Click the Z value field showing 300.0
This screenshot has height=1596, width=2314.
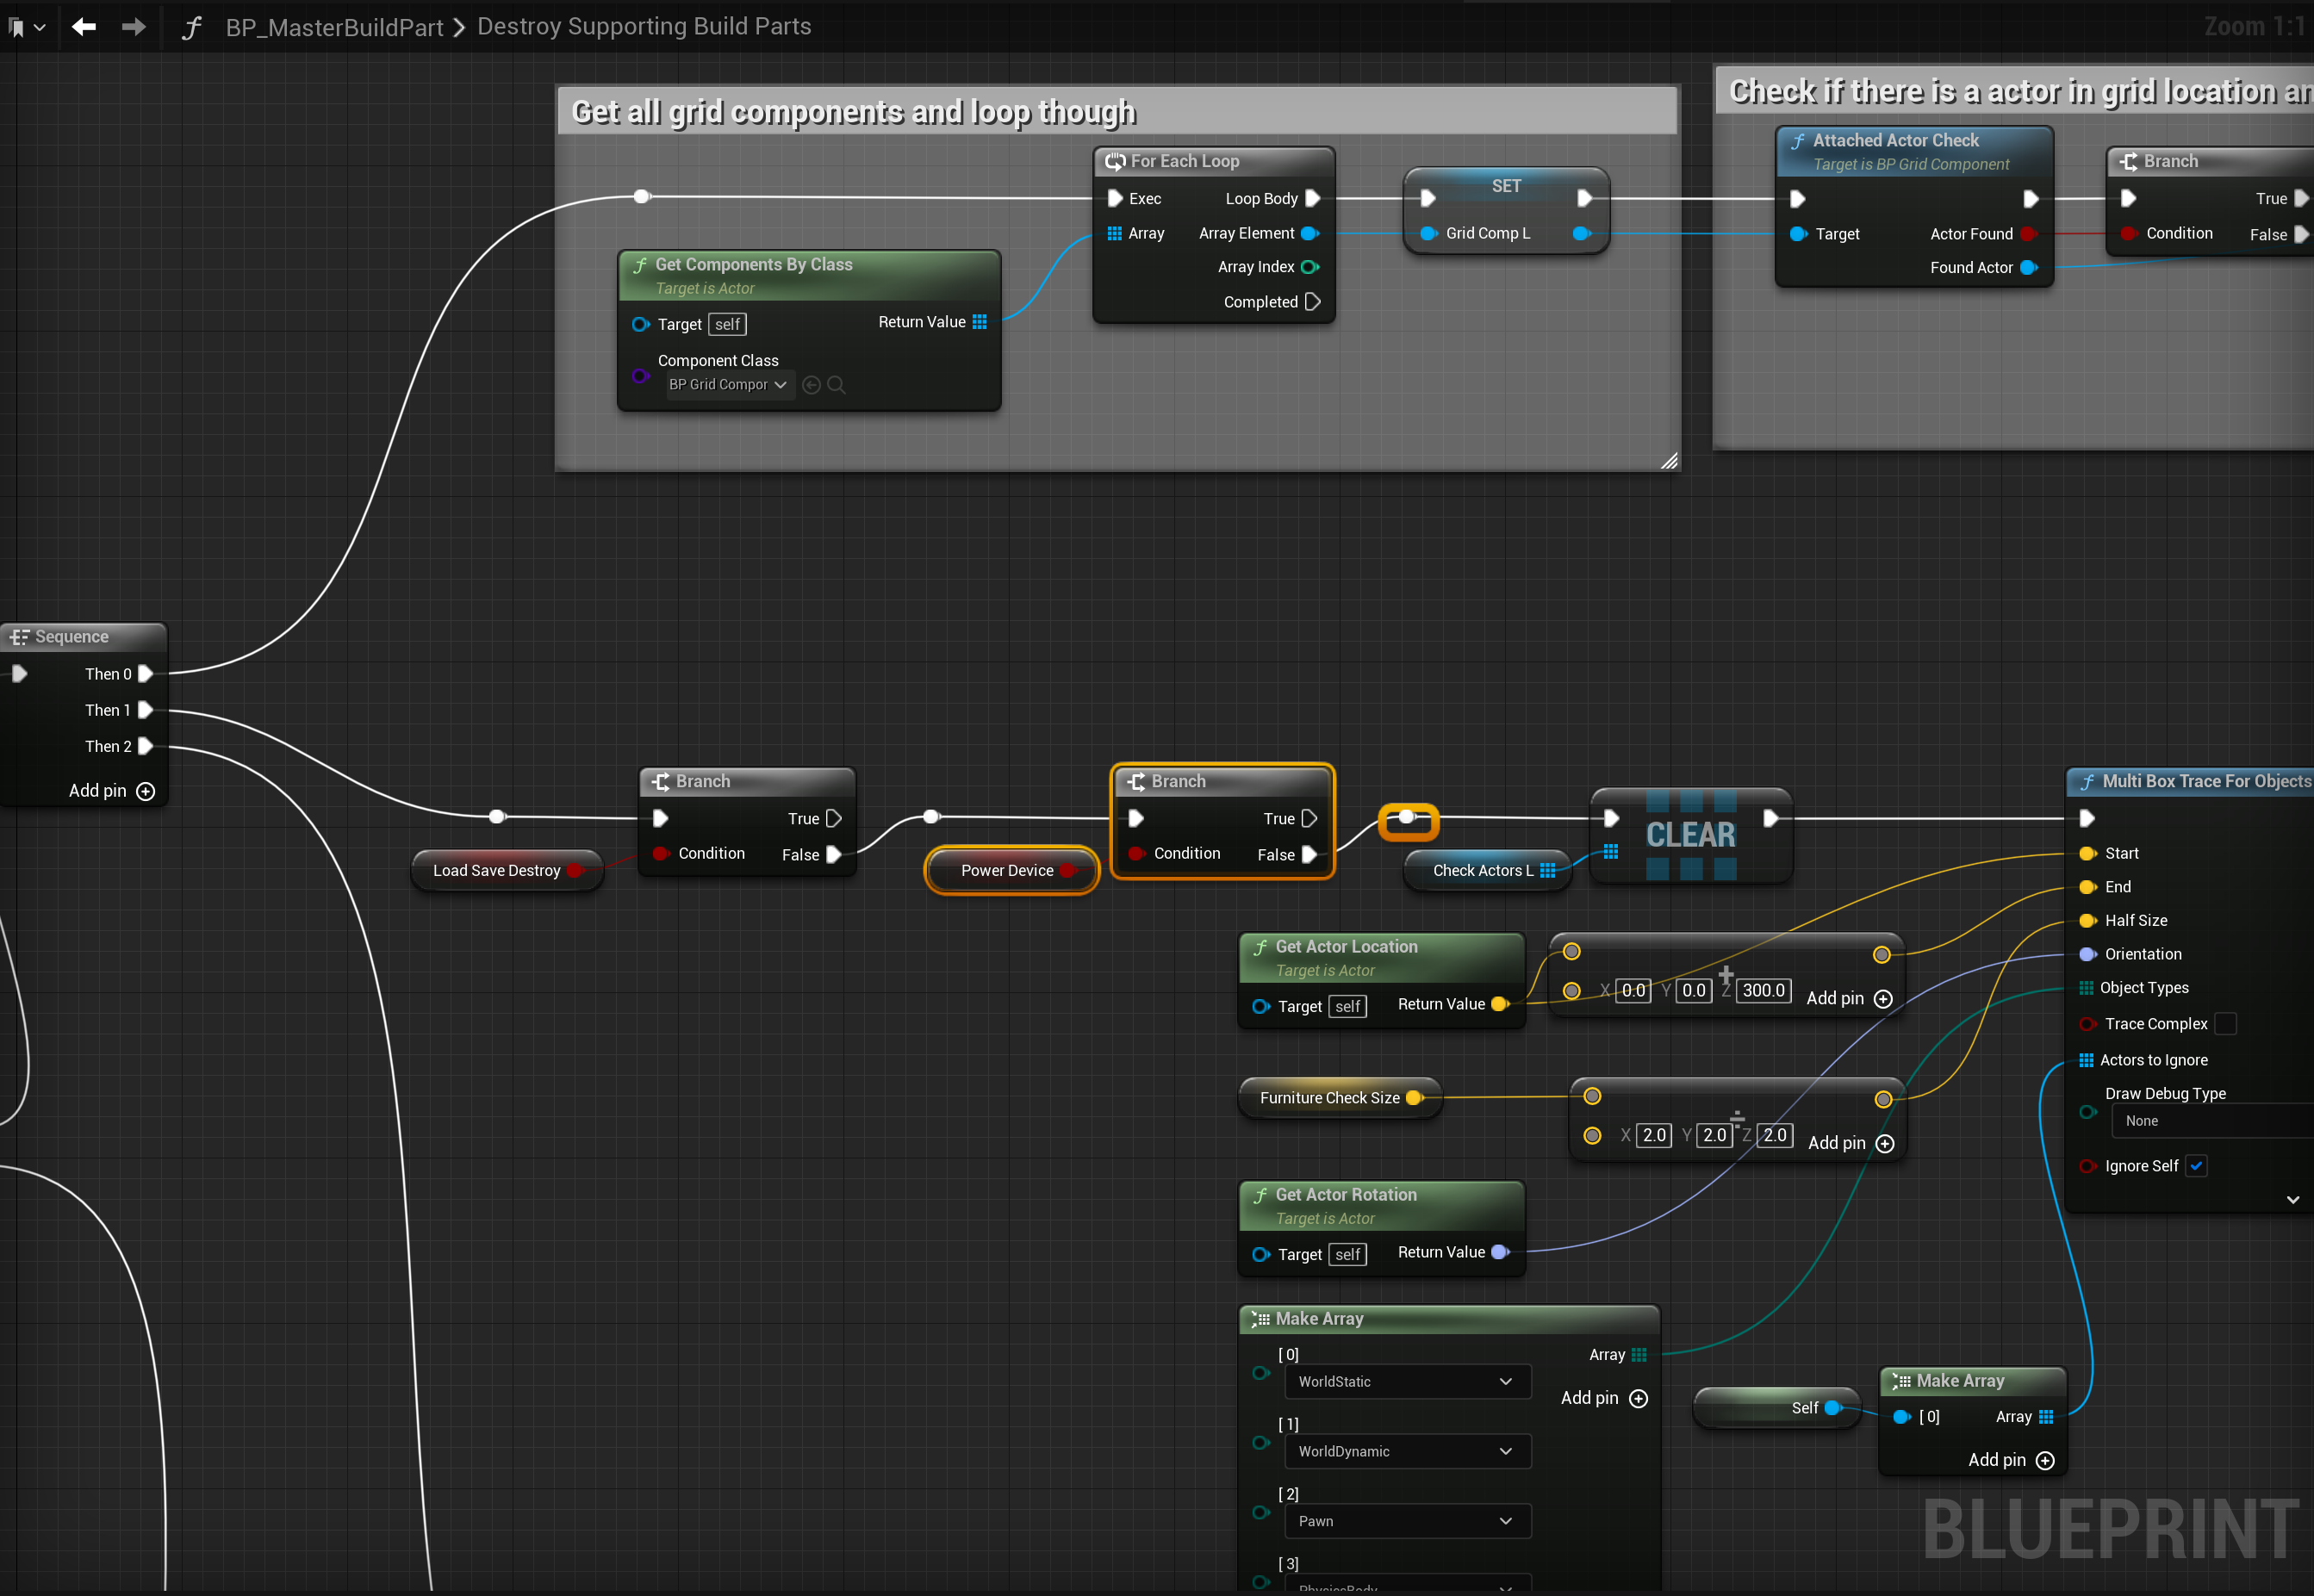pos(1763,990)
